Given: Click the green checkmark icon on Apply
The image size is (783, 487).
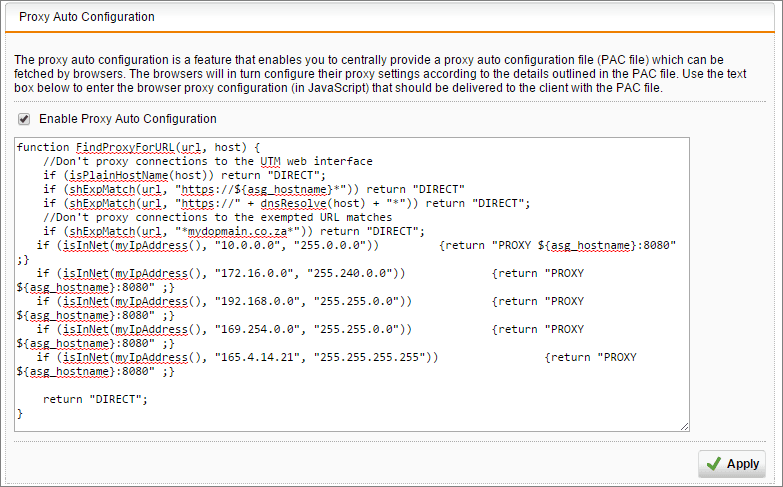Looking at the screenshot, I should click(714, 464).
